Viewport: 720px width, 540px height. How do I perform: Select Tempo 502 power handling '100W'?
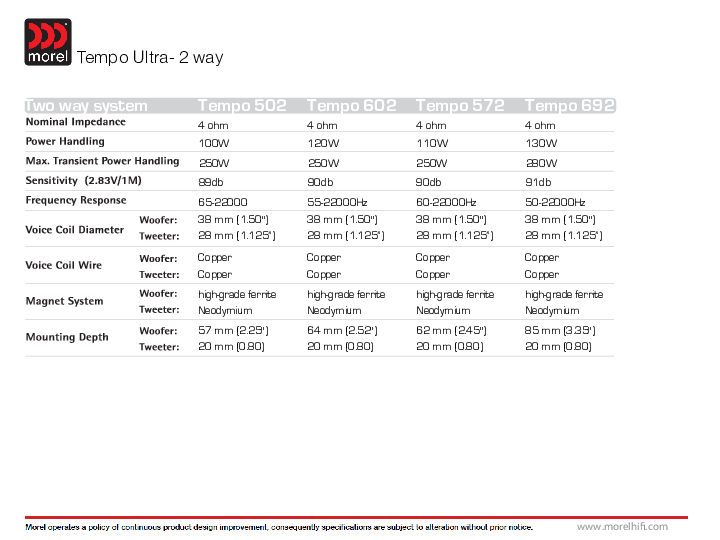[214, 143]
